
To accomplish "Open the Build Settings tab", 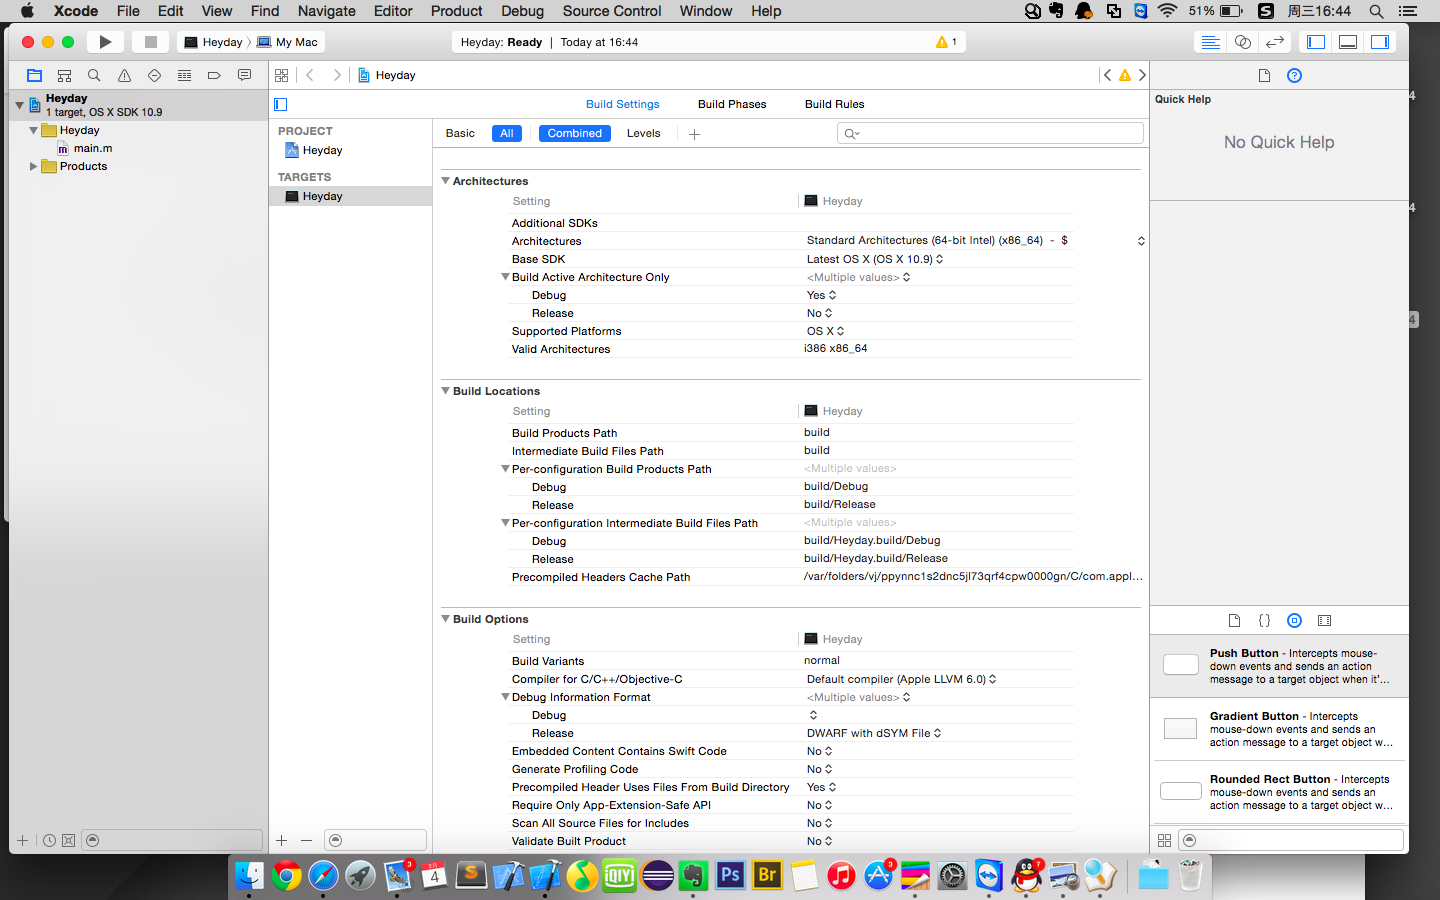I will click(x=623, y=104).
